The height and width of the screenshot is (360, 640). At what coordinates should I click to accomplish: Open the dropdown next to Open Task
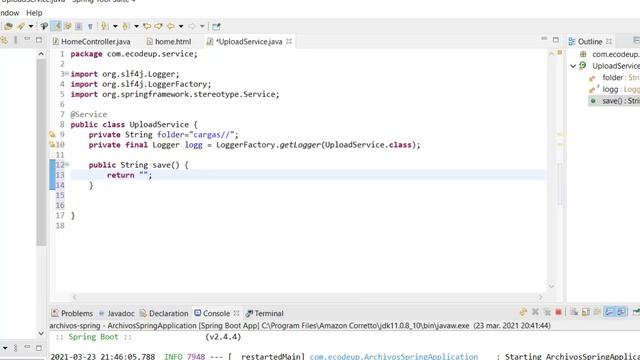click(31, 27)
